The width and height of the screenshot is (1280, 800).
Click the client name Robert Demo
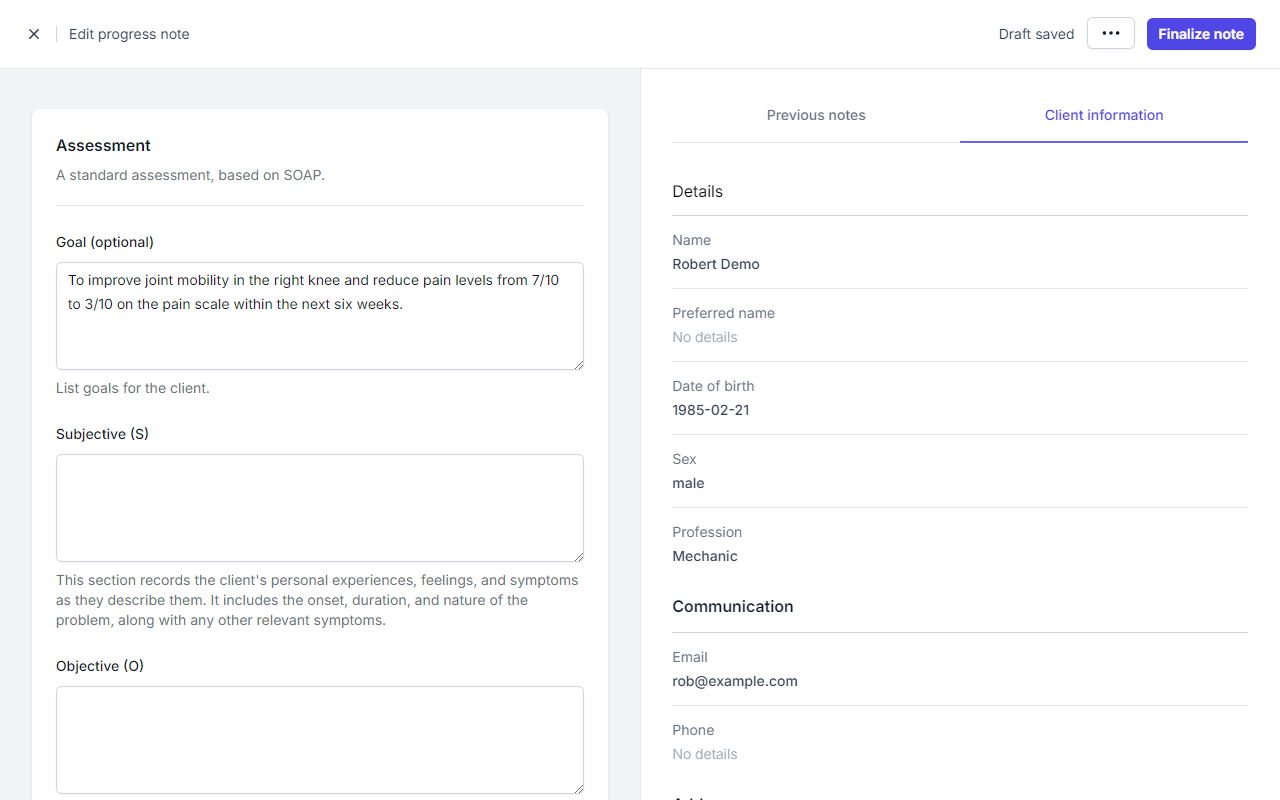coord(716,264)
